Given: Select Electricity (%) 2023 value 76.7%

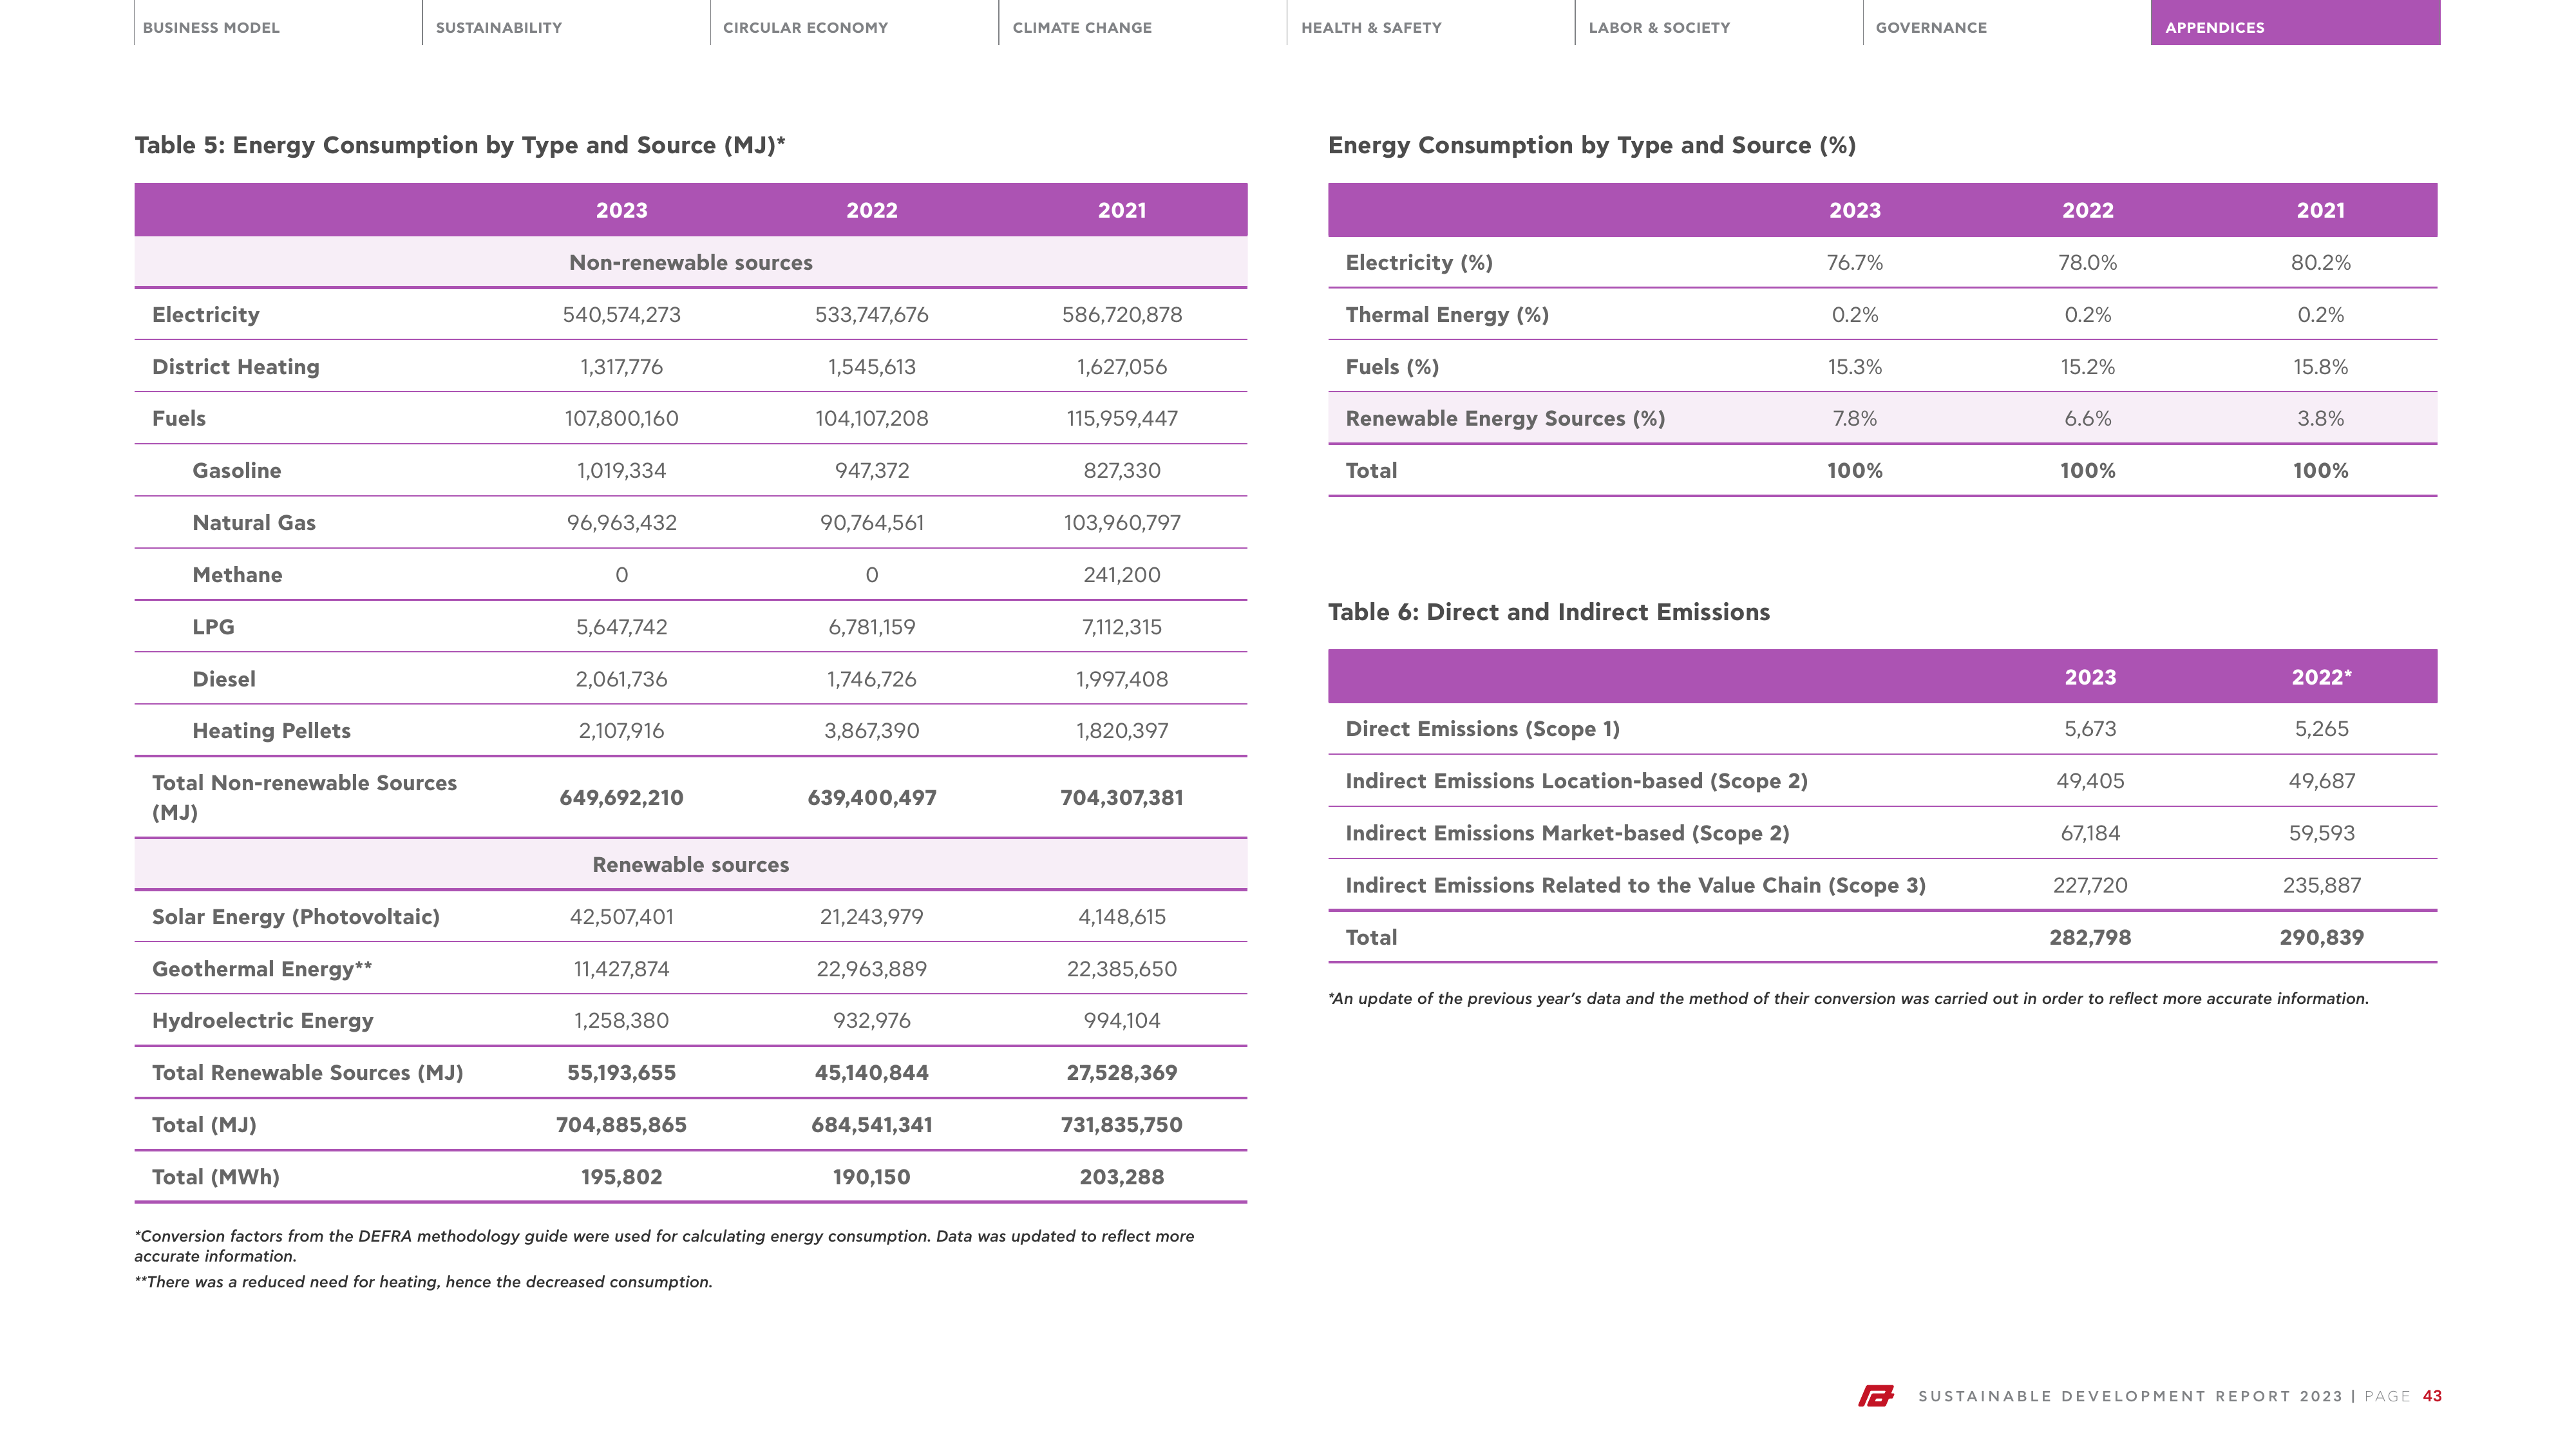Looking at the screenshot, I should point(1854,263).
